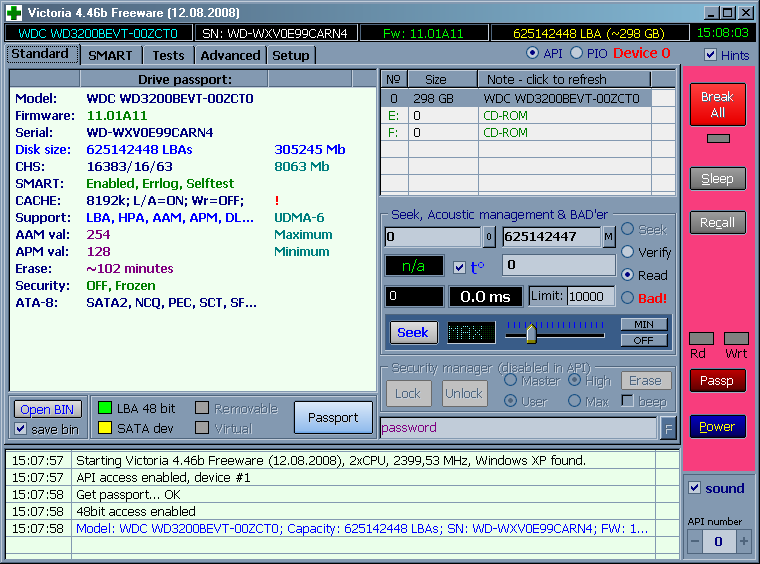Click the MIN acoustic button
This screenshot has height=564, width=760.
coord(644,324)
